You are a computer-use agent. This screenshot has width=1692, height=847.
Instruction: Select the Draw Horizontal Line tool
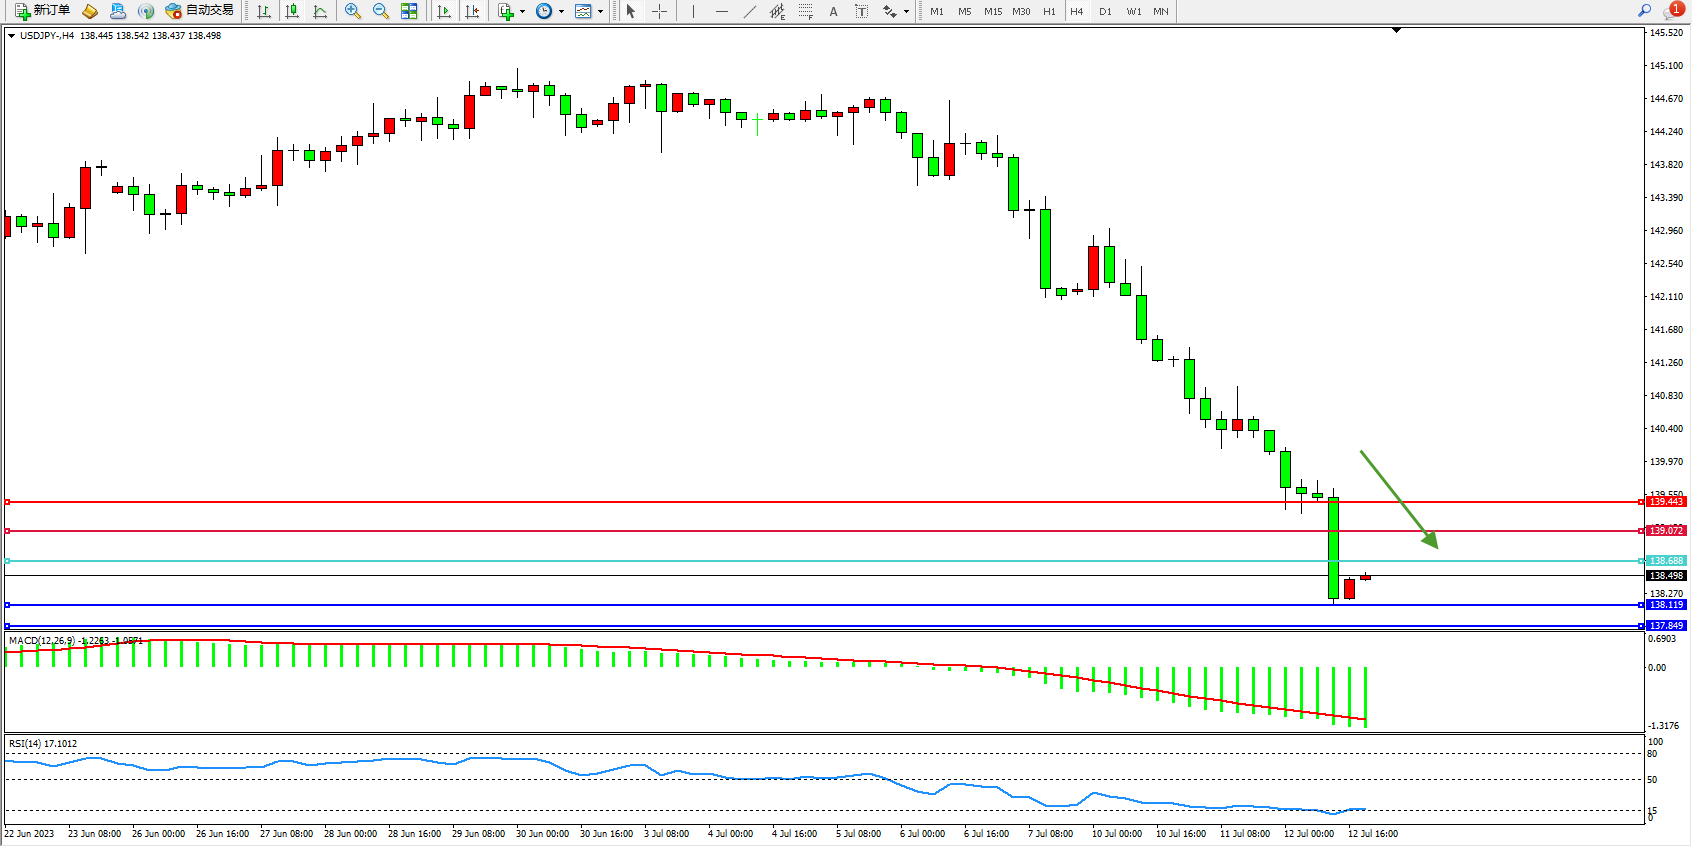(721, 11)
